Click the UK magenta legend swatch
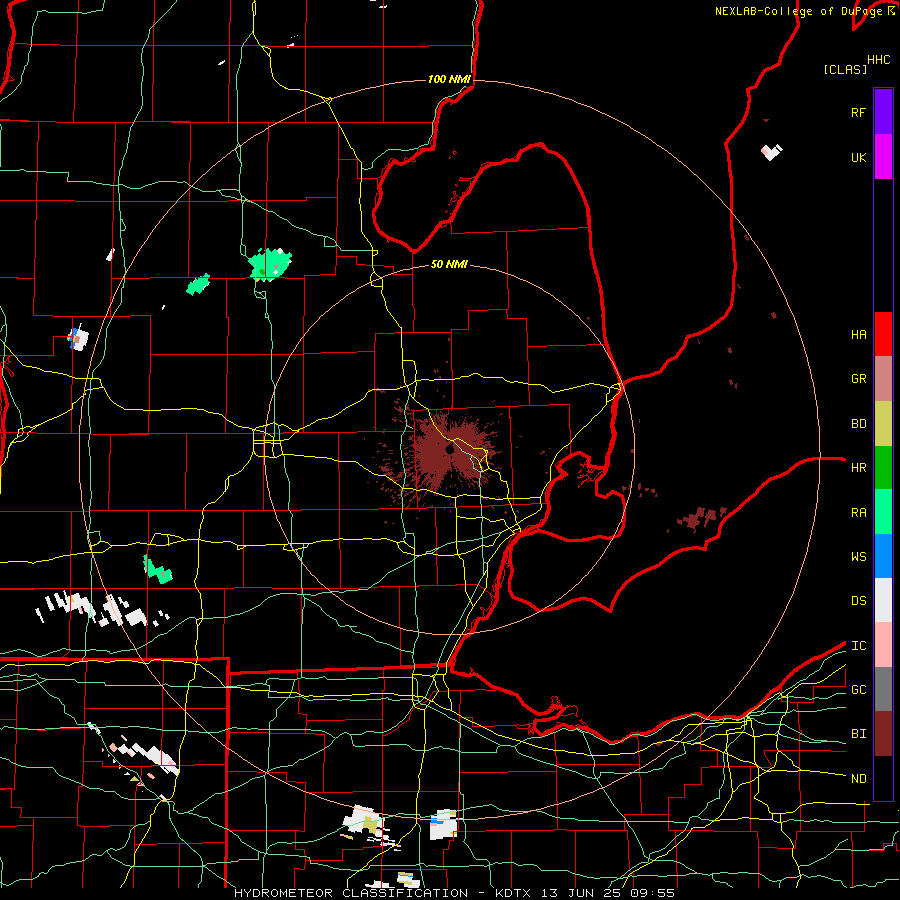This screenshot has width=900, height=900. pyautogui.click(x=883, y=157)
